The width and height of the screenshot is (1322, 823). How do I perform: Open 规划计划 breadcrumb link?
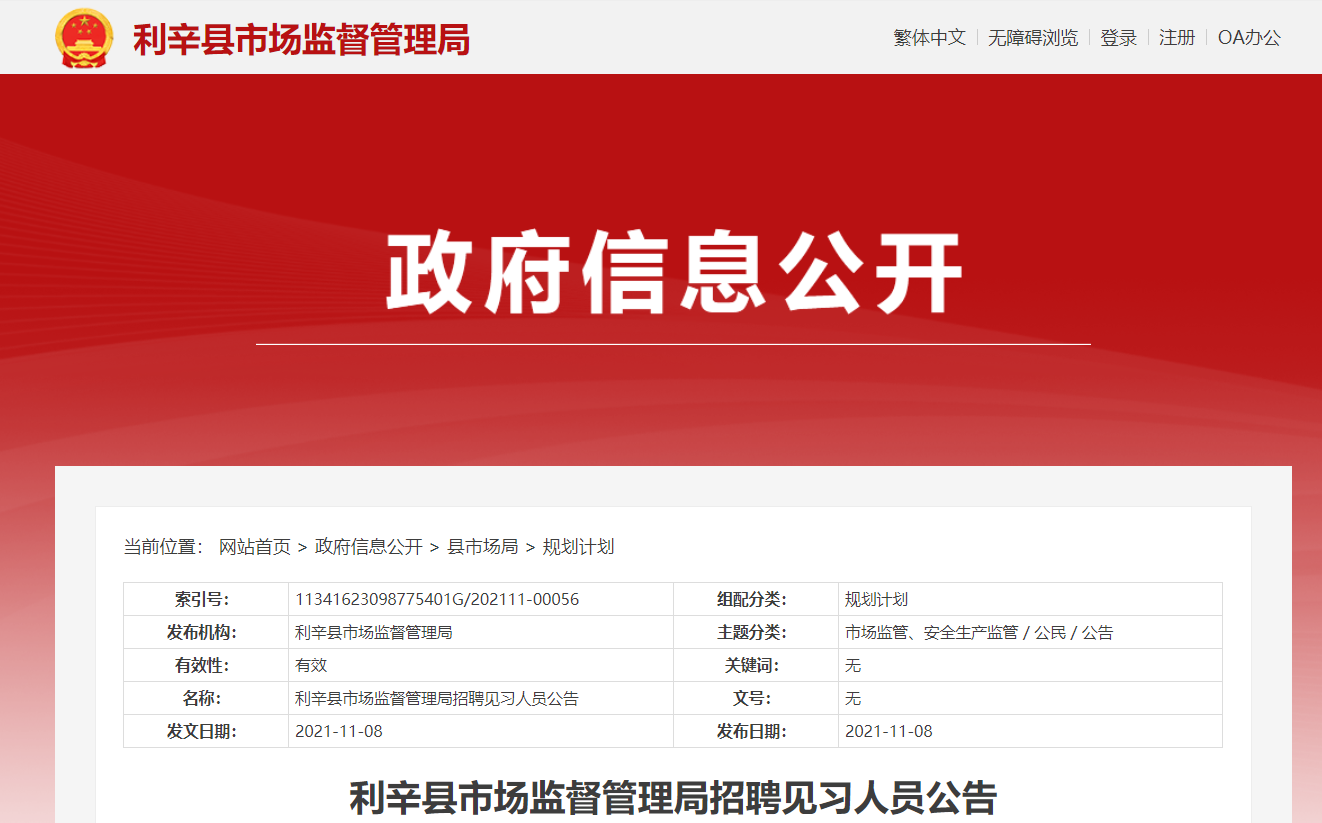coord(578,547)
